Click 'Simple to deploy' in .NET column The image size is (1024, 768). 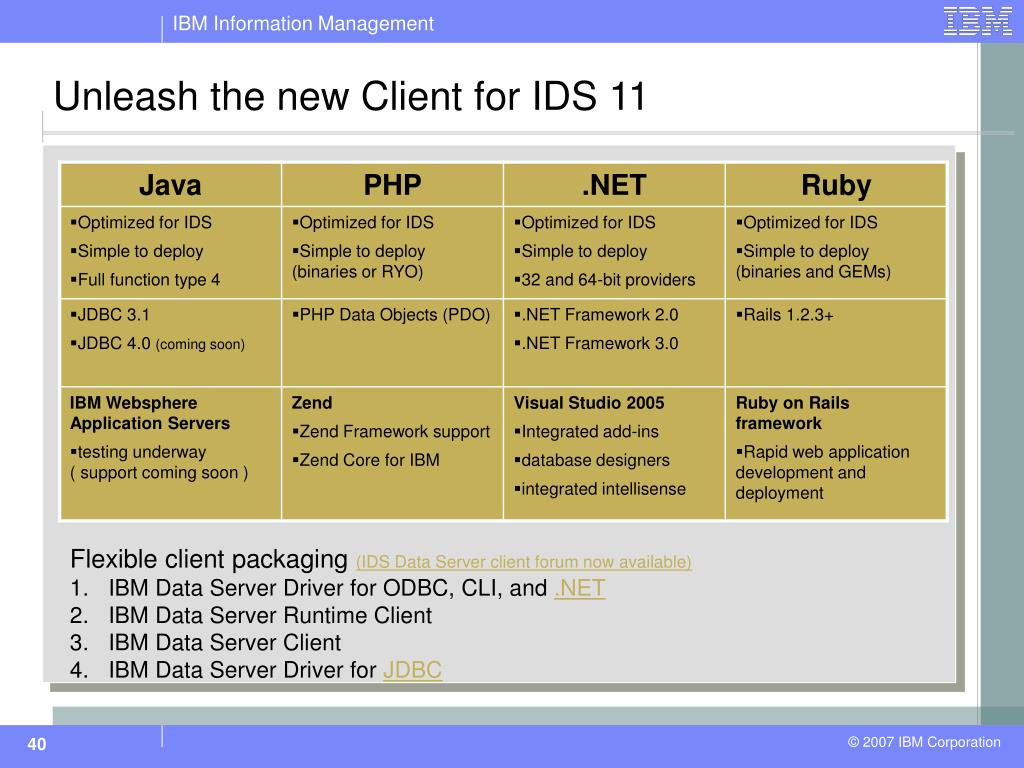581,251
